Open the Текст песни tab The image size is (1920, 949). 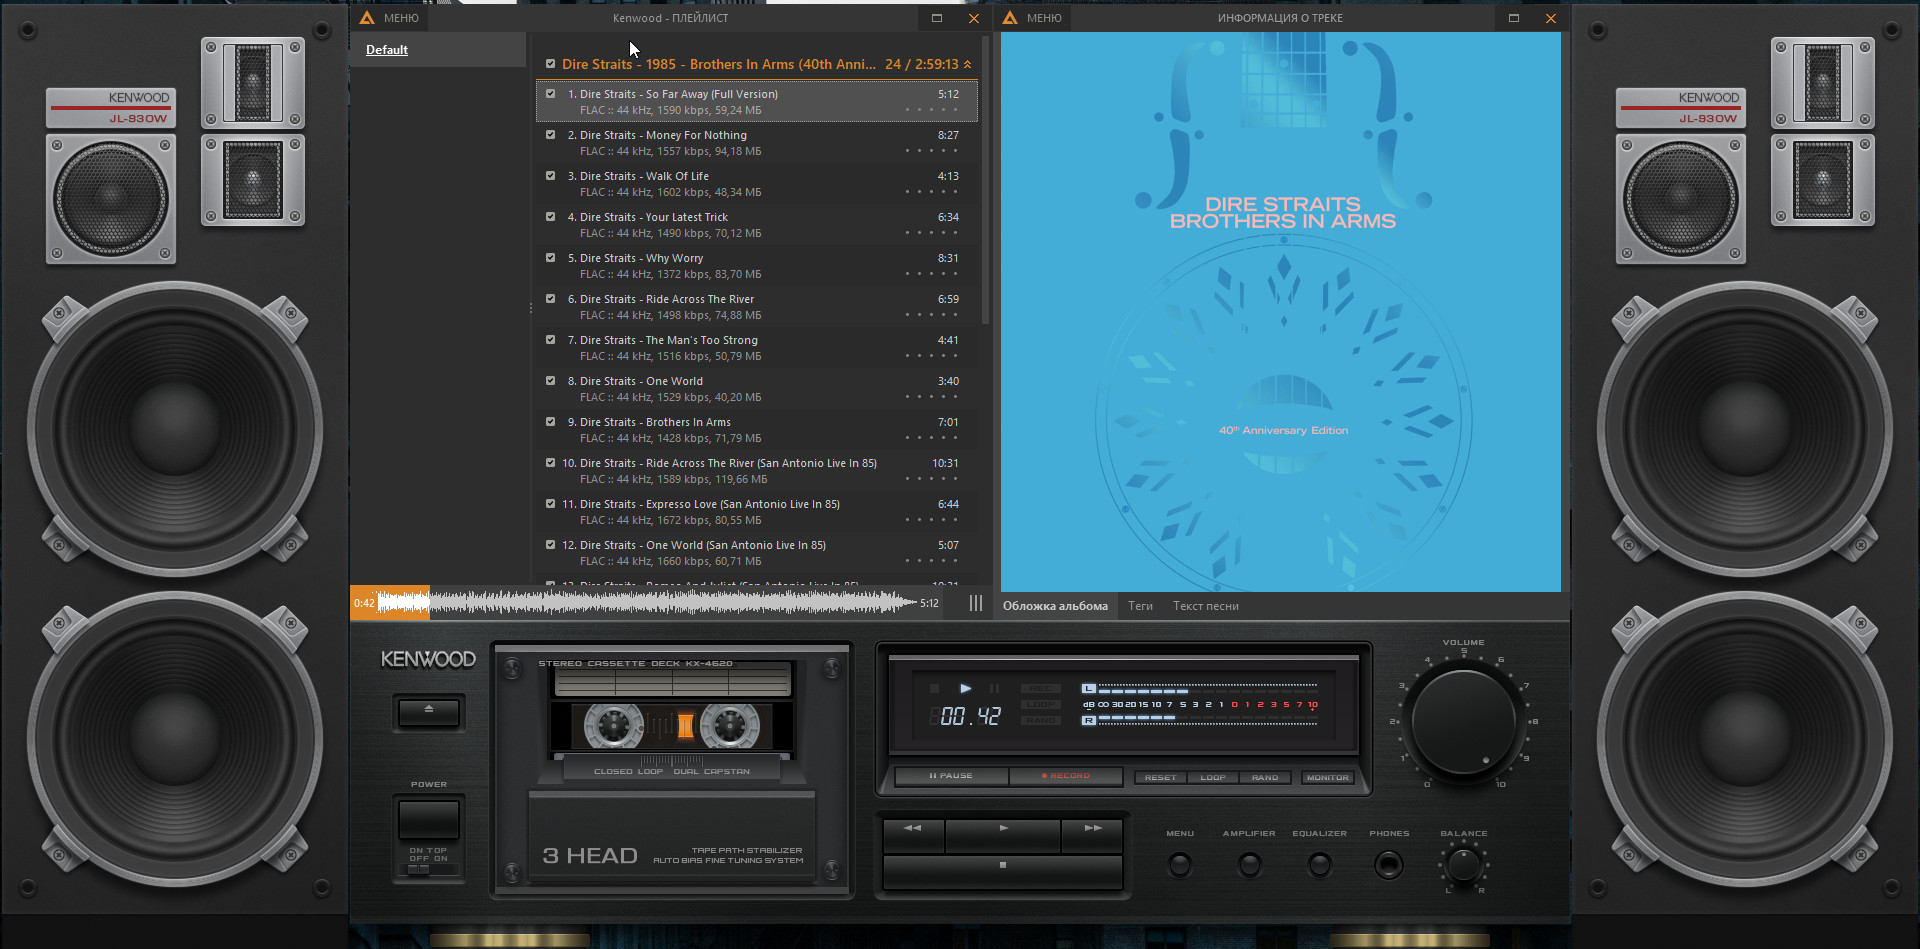[1205, 606]
